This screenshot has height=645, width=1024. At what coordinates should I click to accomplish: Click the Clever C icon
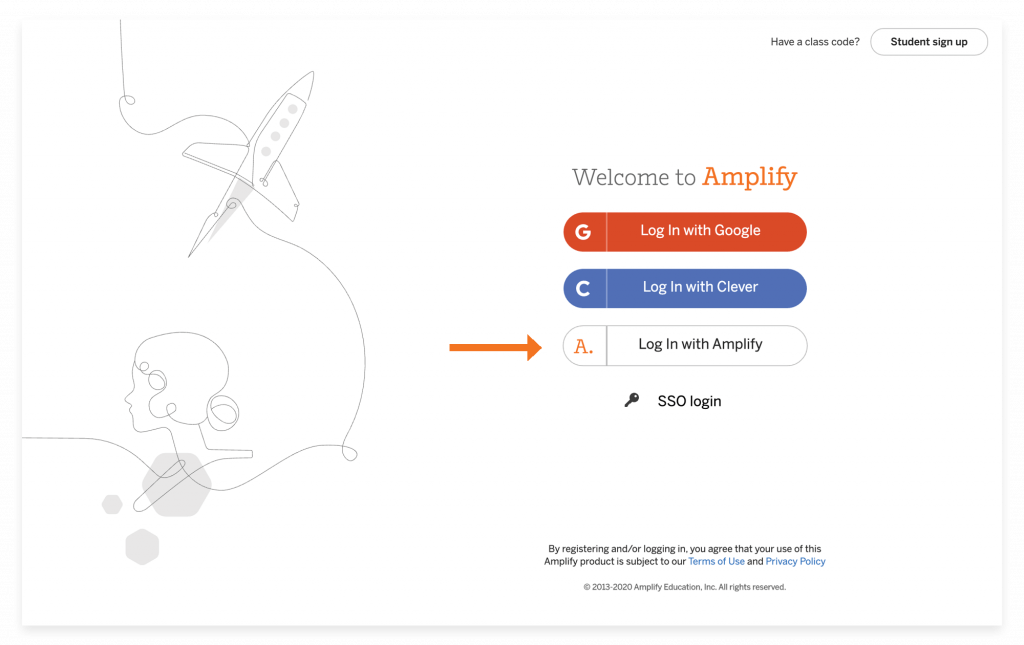[583, 289]
